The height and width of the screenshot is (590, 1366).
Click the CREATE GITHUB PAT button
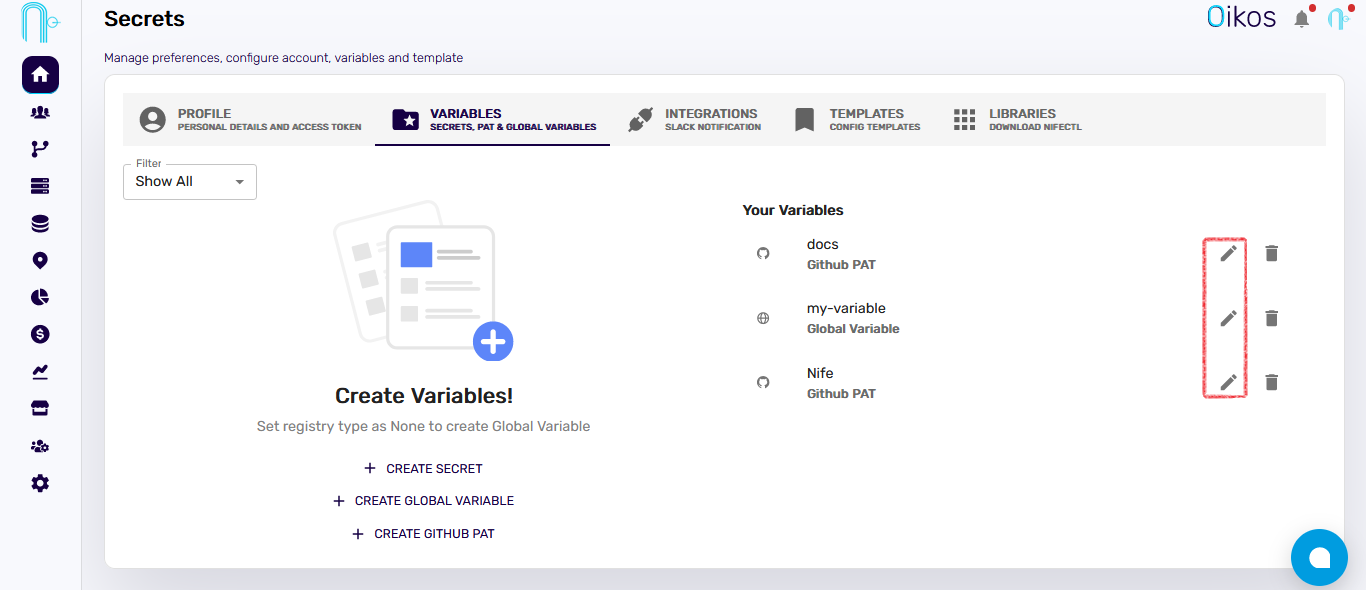click(423, 533)
